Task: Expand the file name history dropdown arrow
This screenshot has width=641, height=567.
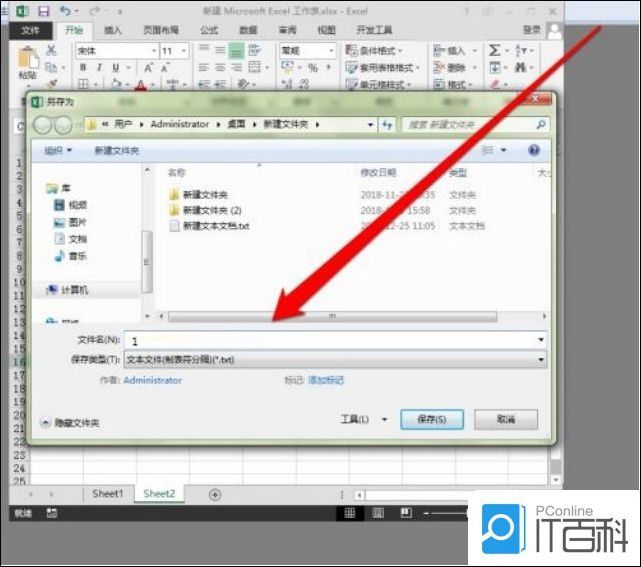Action: (x=541, y=340)
